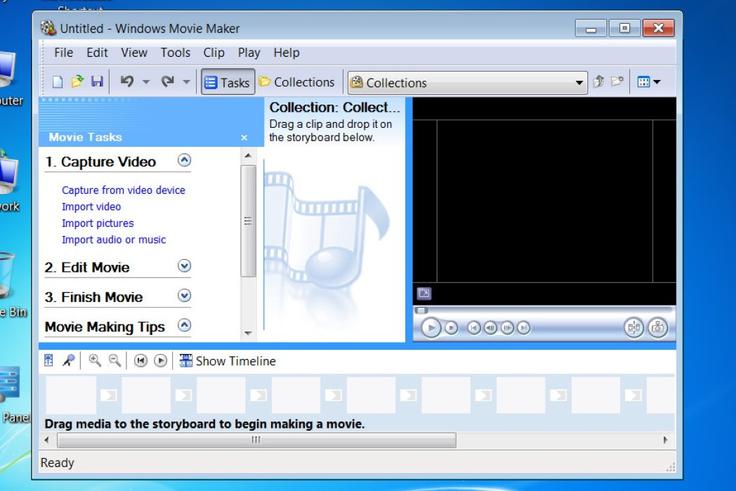Click the storyboard scroll right arrow
Screen dimensions: 736x491
pos(665,440)
